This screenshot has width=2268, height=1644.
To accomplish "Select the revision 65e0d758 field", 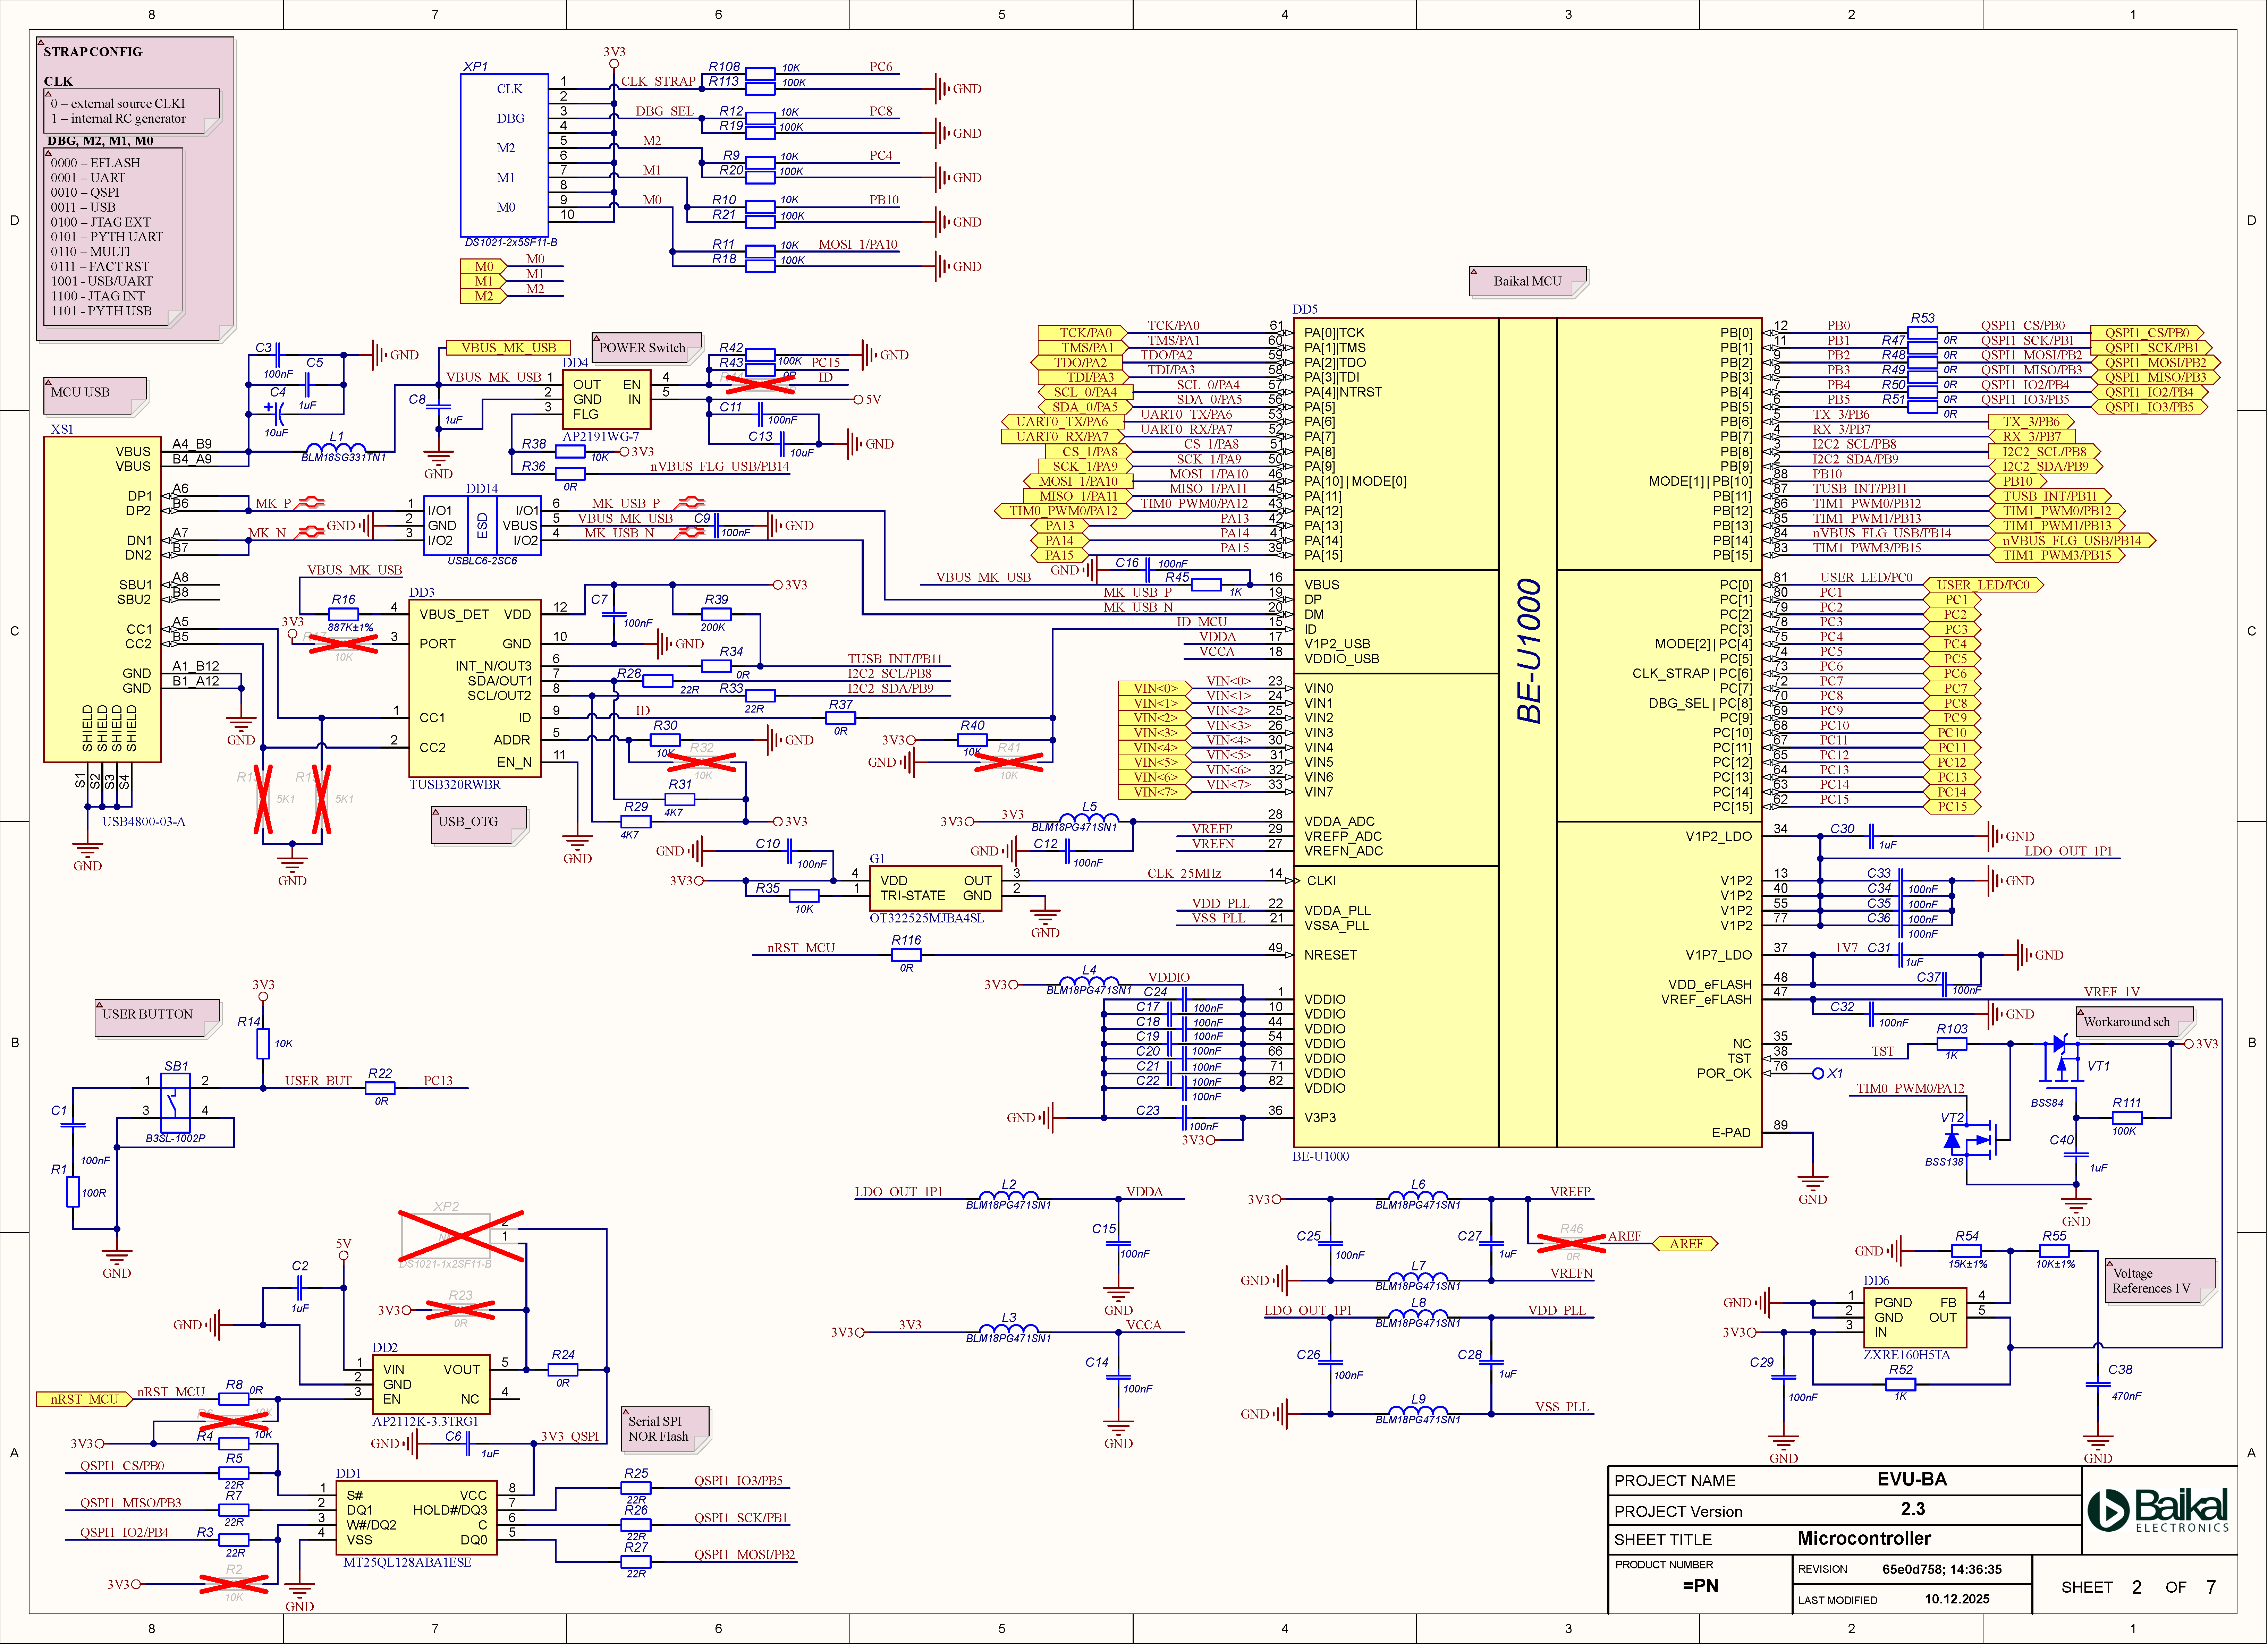I will (1942, 1569).
